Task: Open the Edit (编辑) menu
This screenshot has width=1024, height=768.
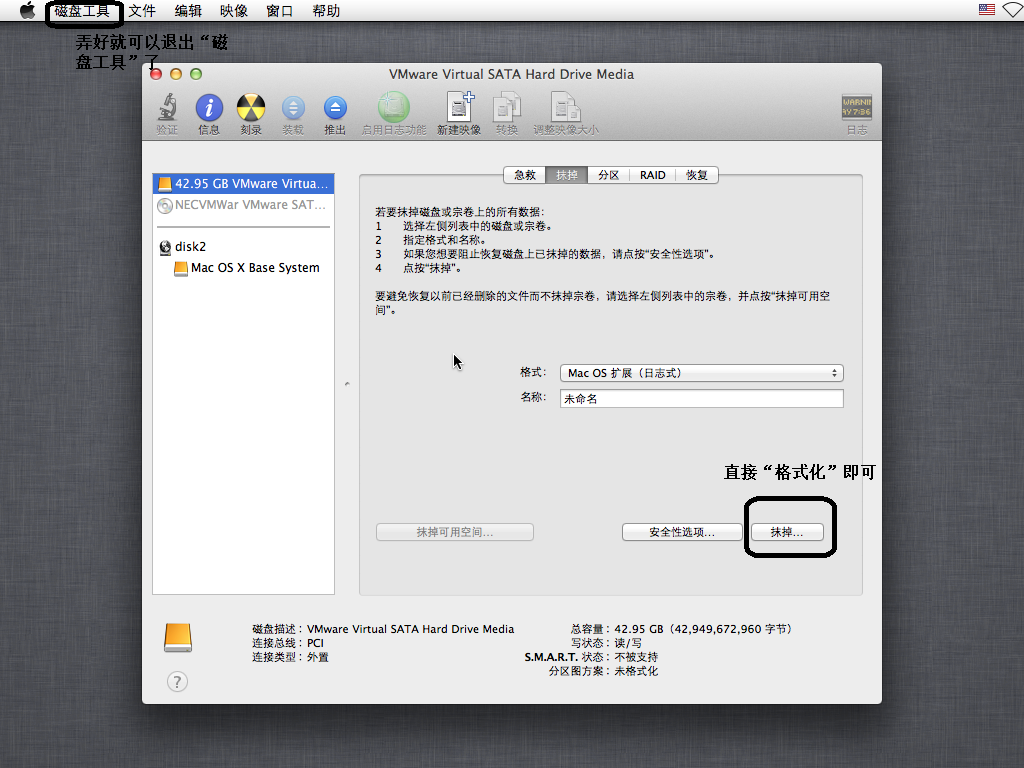Action: (x=188, y=10)
